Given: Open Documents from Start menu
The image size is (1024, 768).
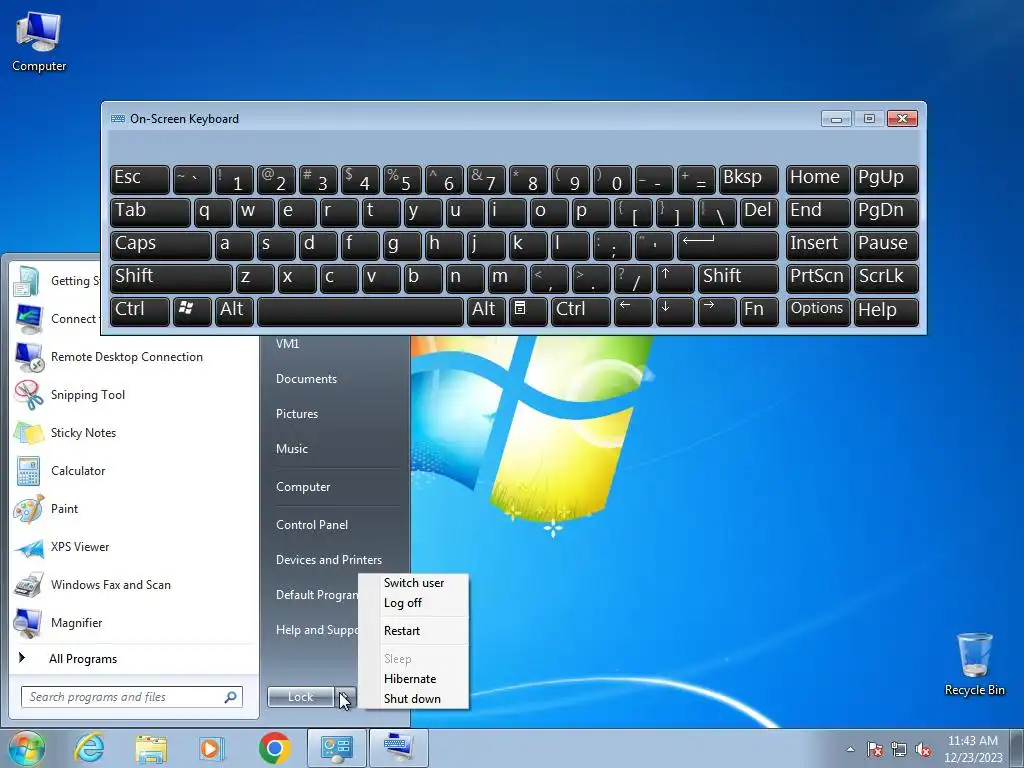Looking at the screenshot, I should coord(306,379).
